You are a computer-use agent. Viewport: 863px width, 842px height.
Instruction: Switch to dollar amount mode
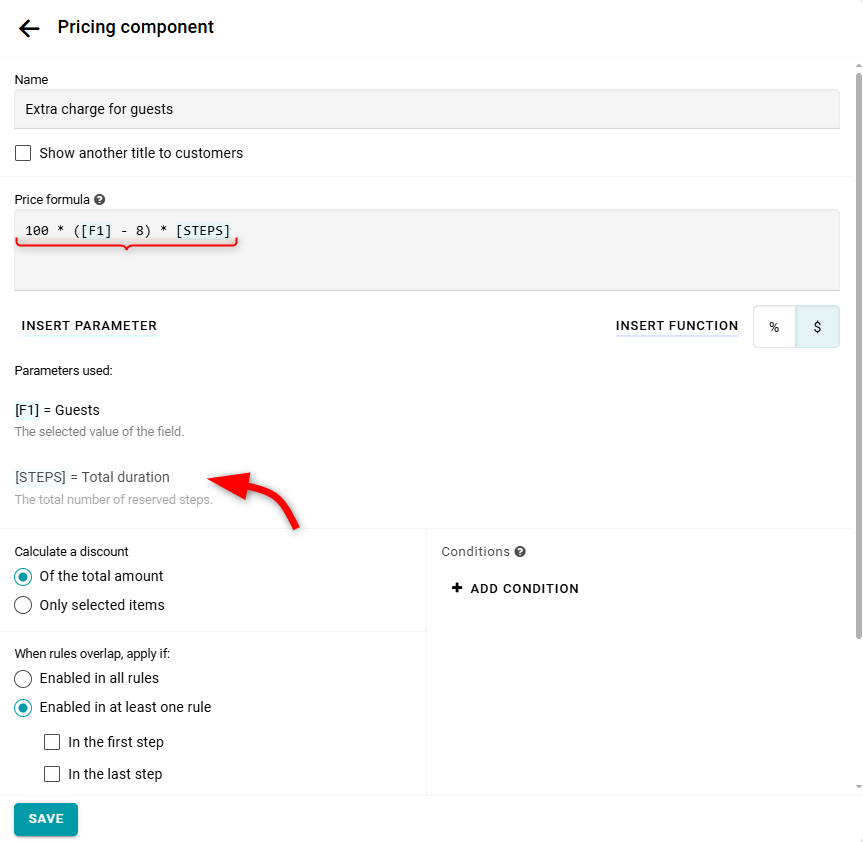click(x=817, y=327)
